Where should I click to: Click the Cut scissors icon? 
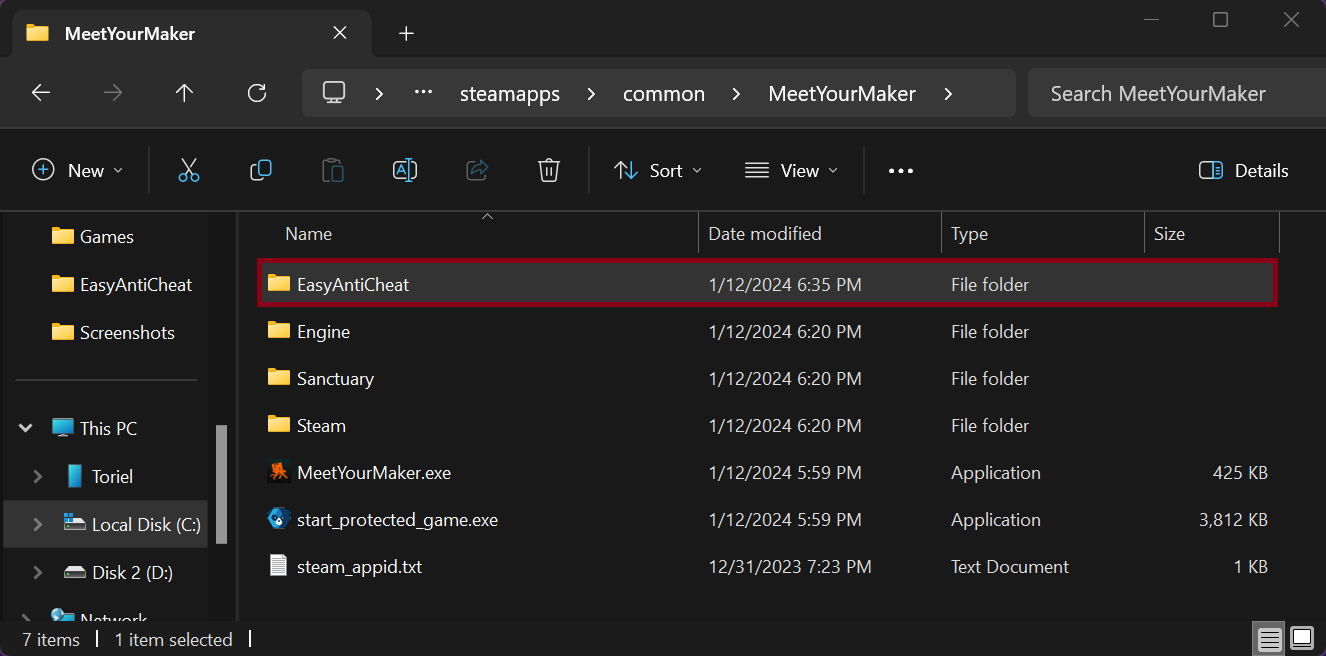point(189,171)
